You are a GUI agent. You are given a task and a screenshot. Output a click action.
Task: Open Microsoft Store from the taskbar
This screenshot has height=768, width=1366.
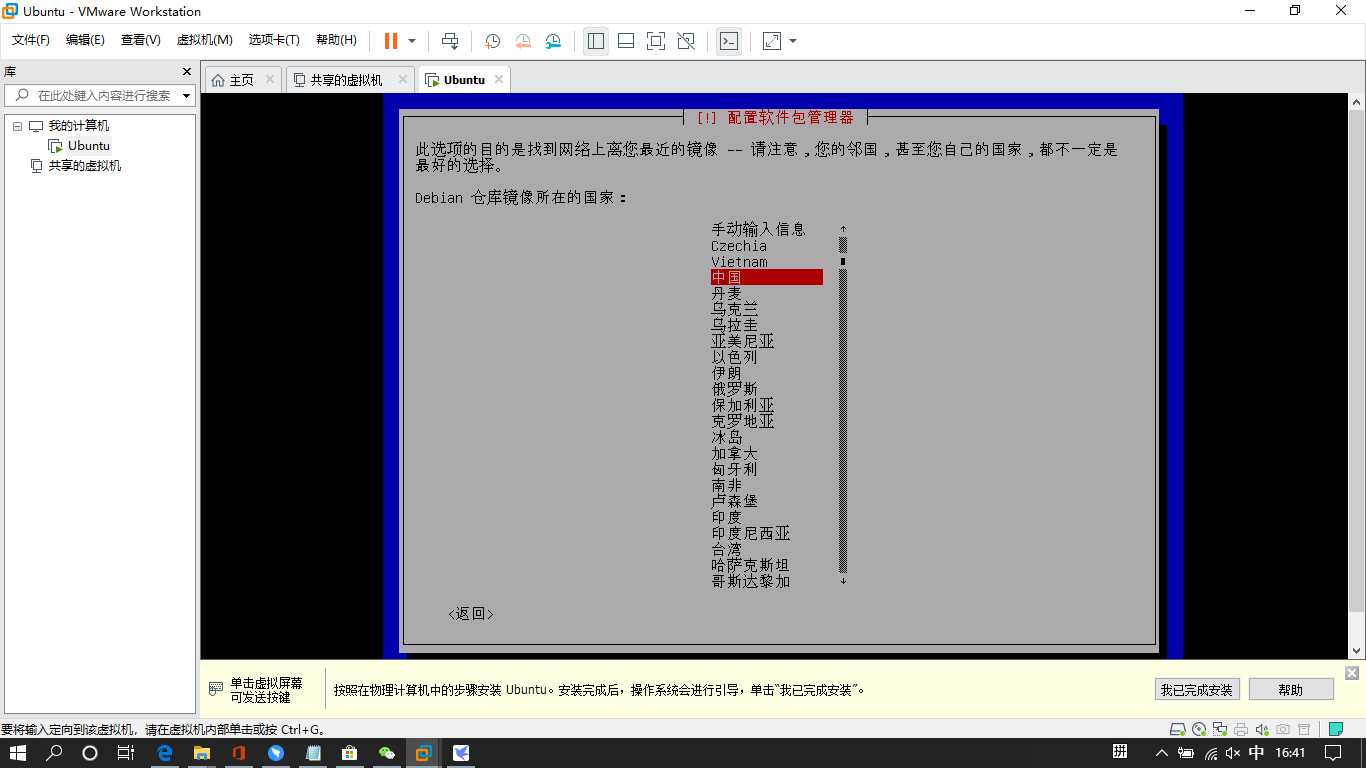point(349,753)
